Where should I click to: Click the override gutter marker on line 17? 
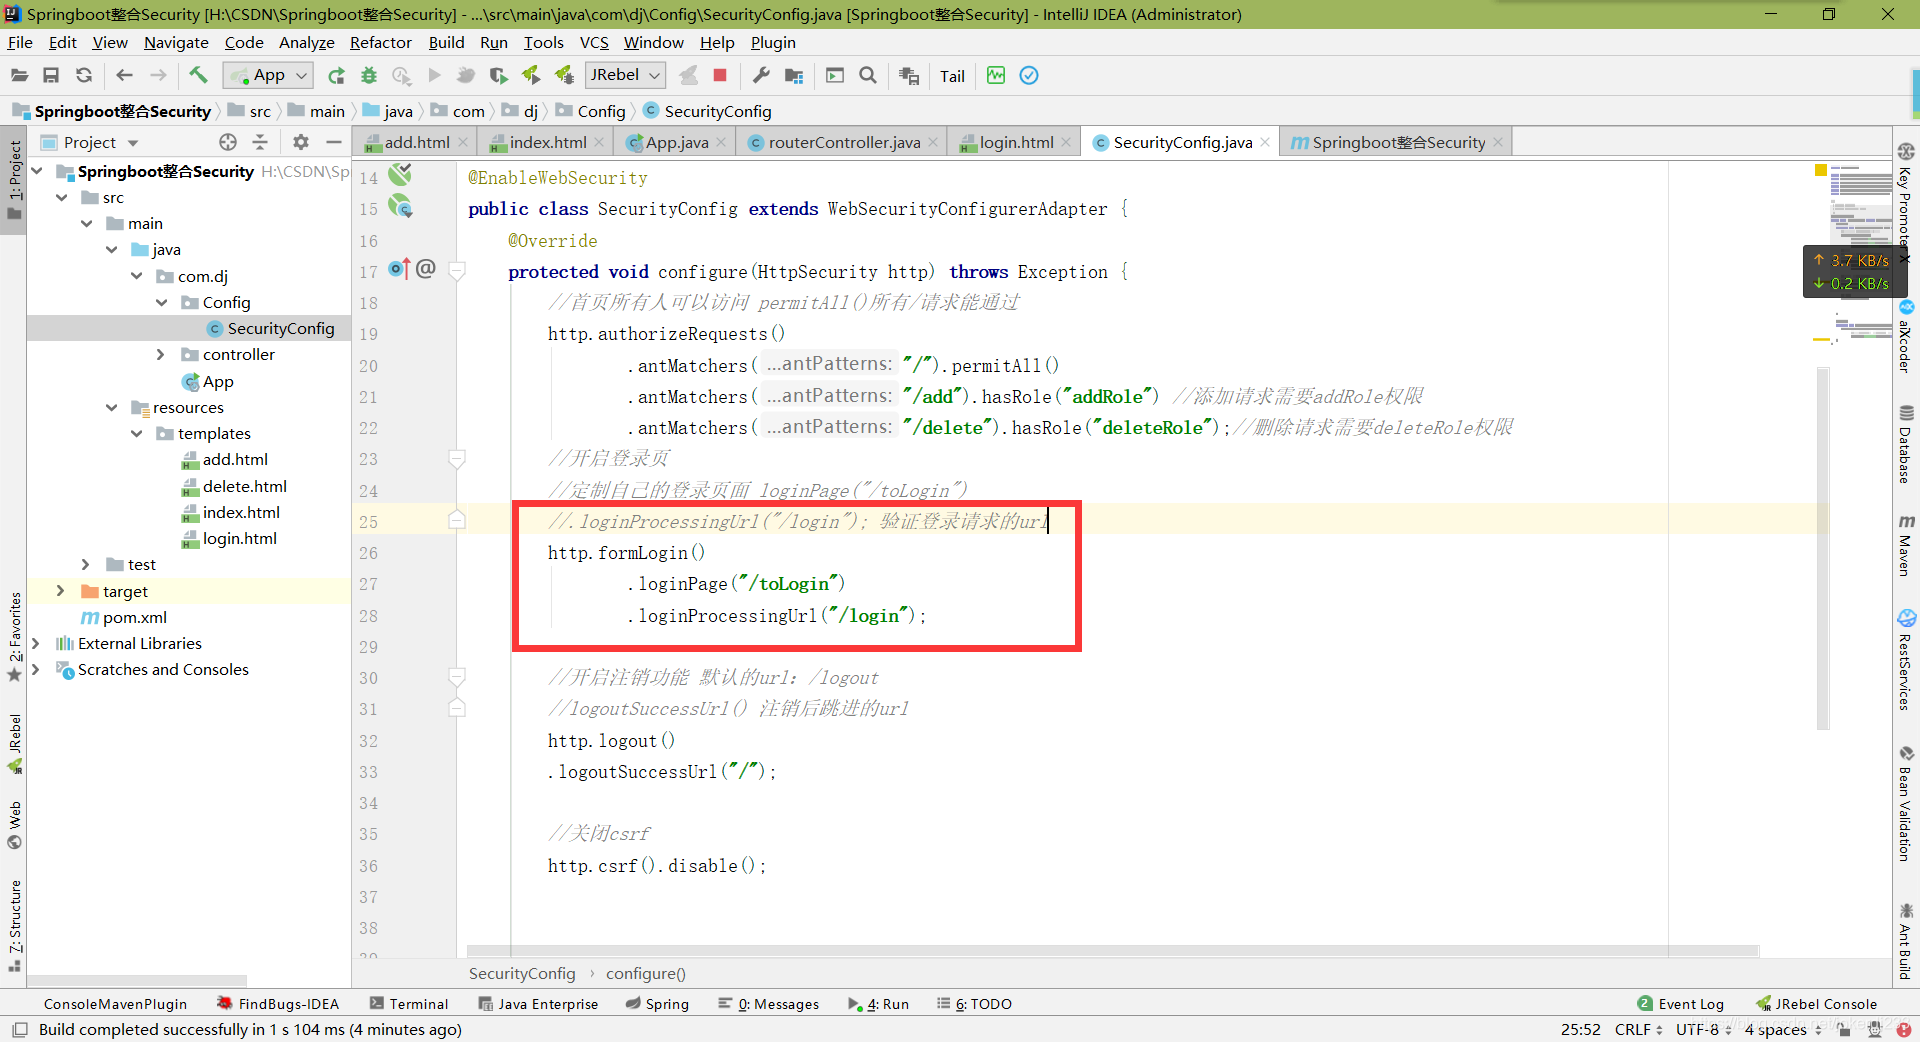(399, 269)
